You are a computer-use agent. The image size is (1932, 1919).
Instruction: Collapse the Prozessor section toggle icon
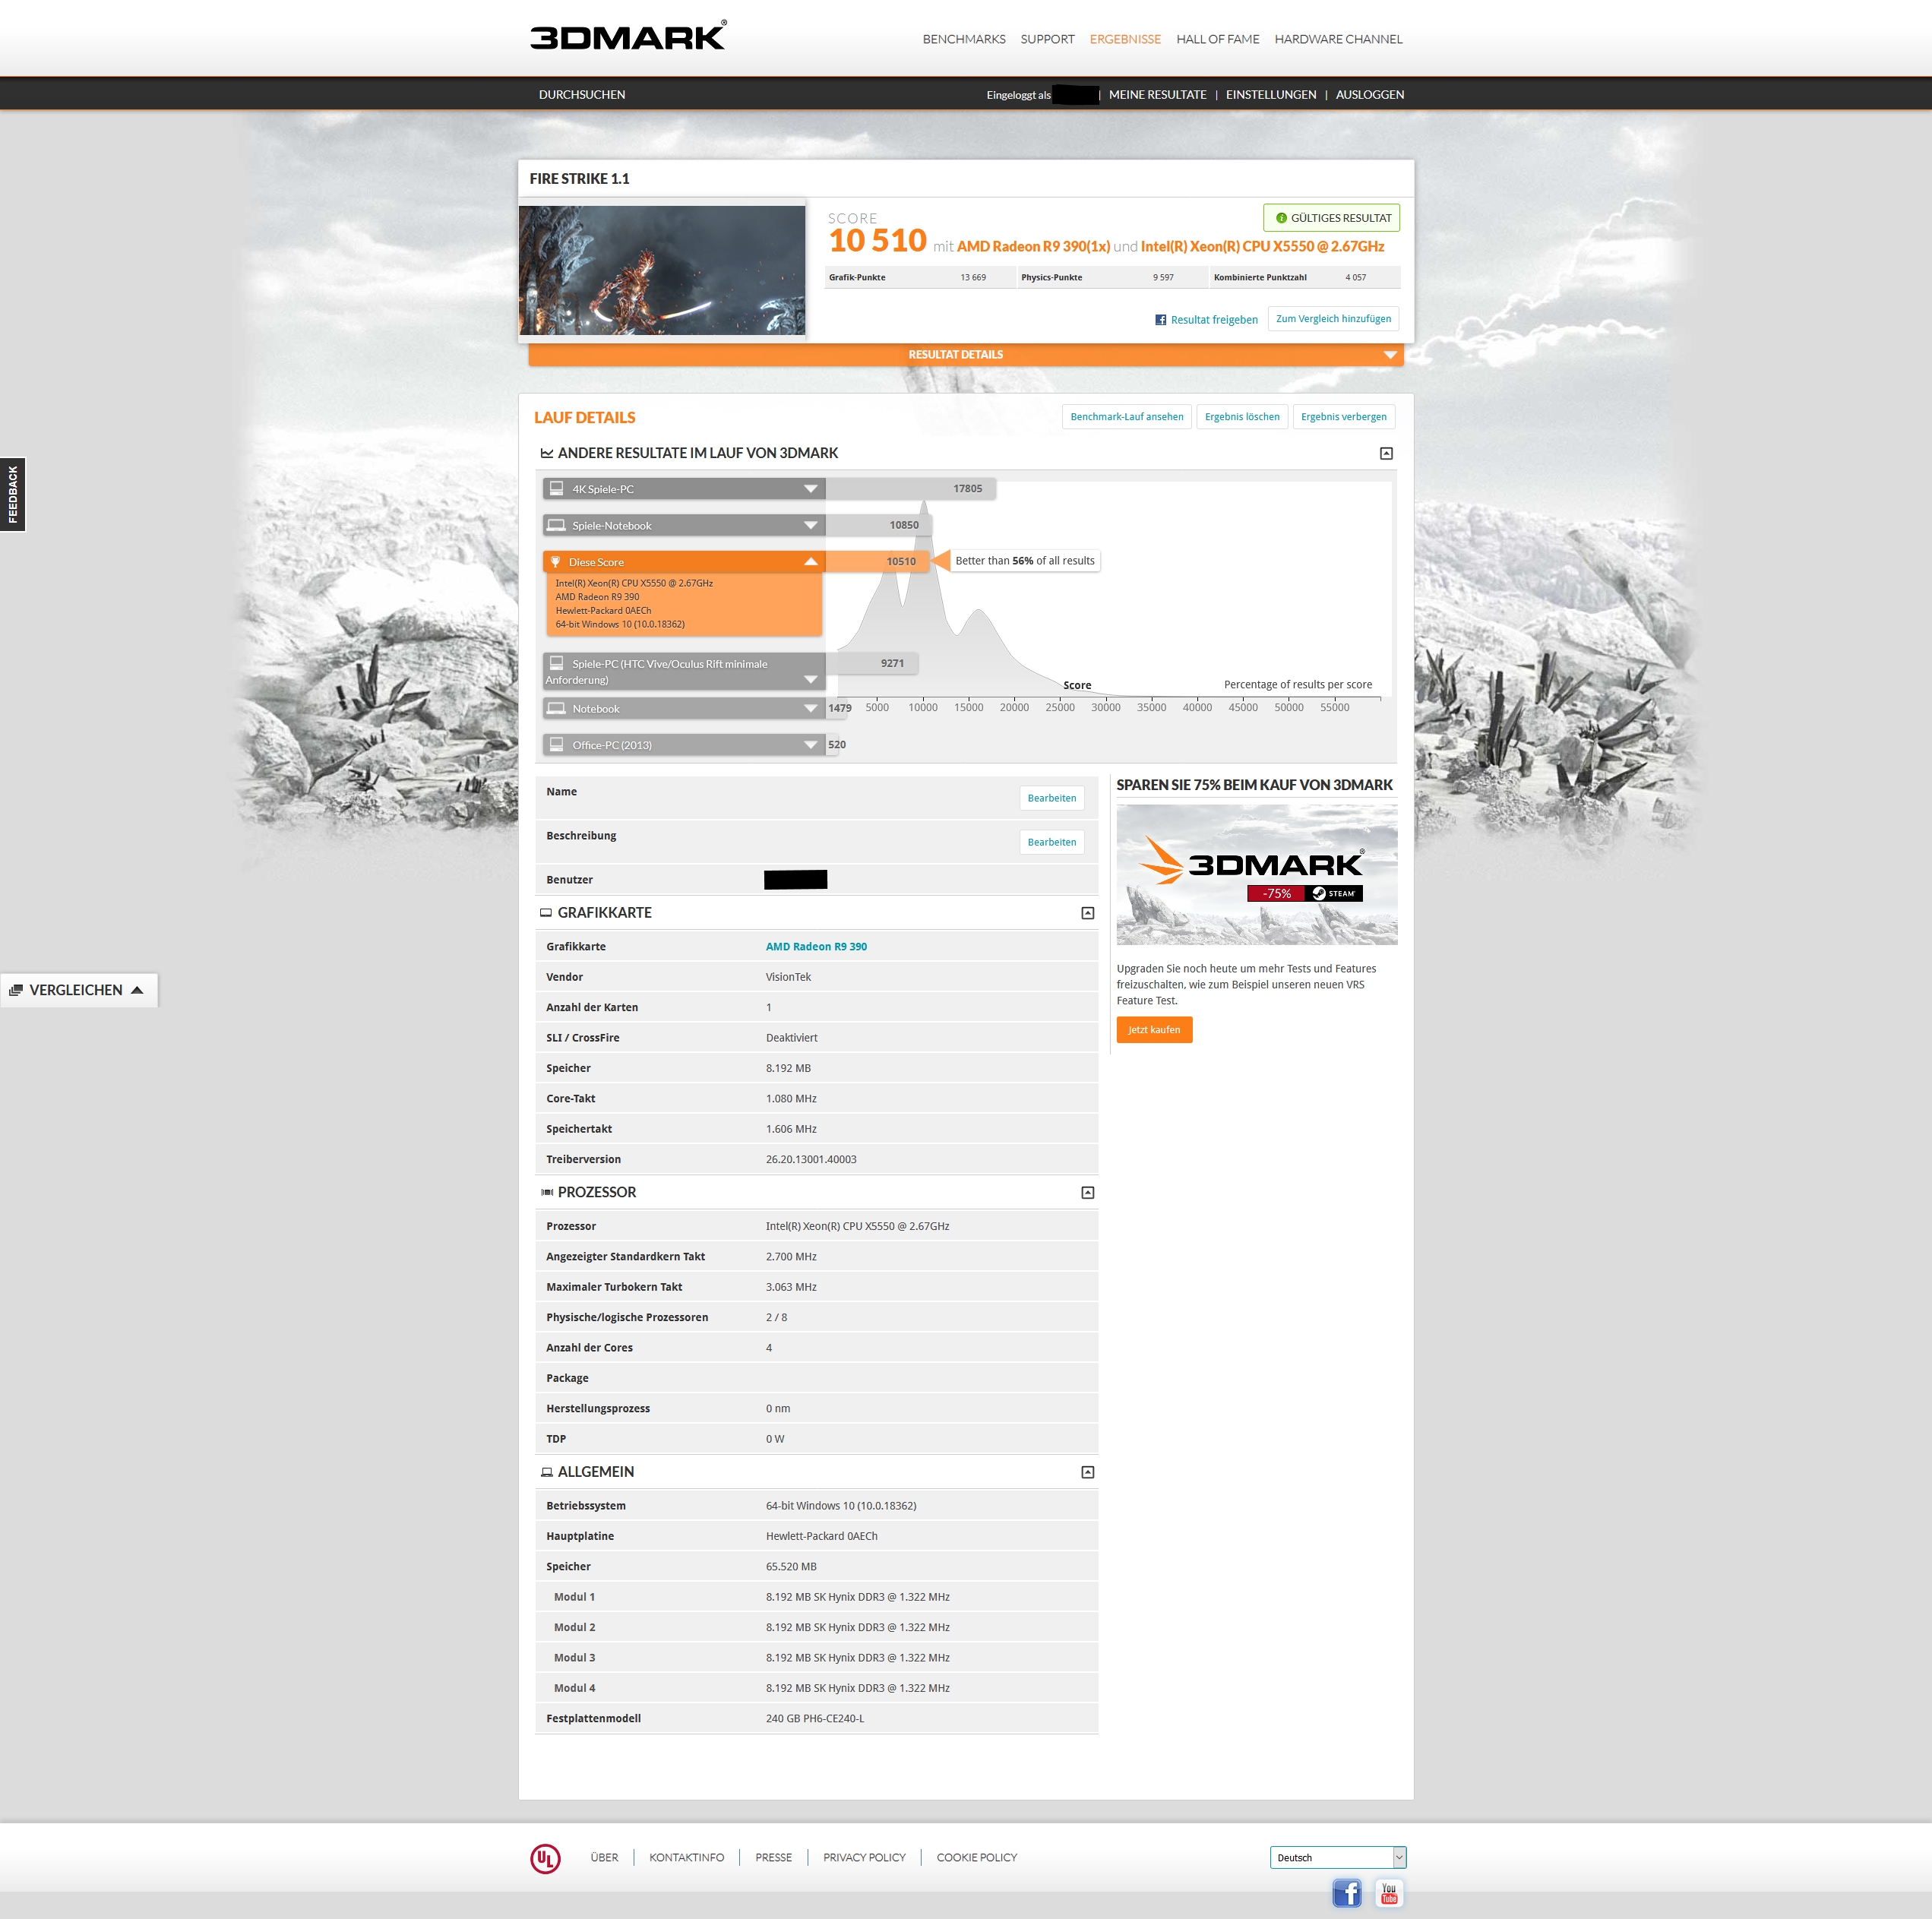coord(1087,1192)
